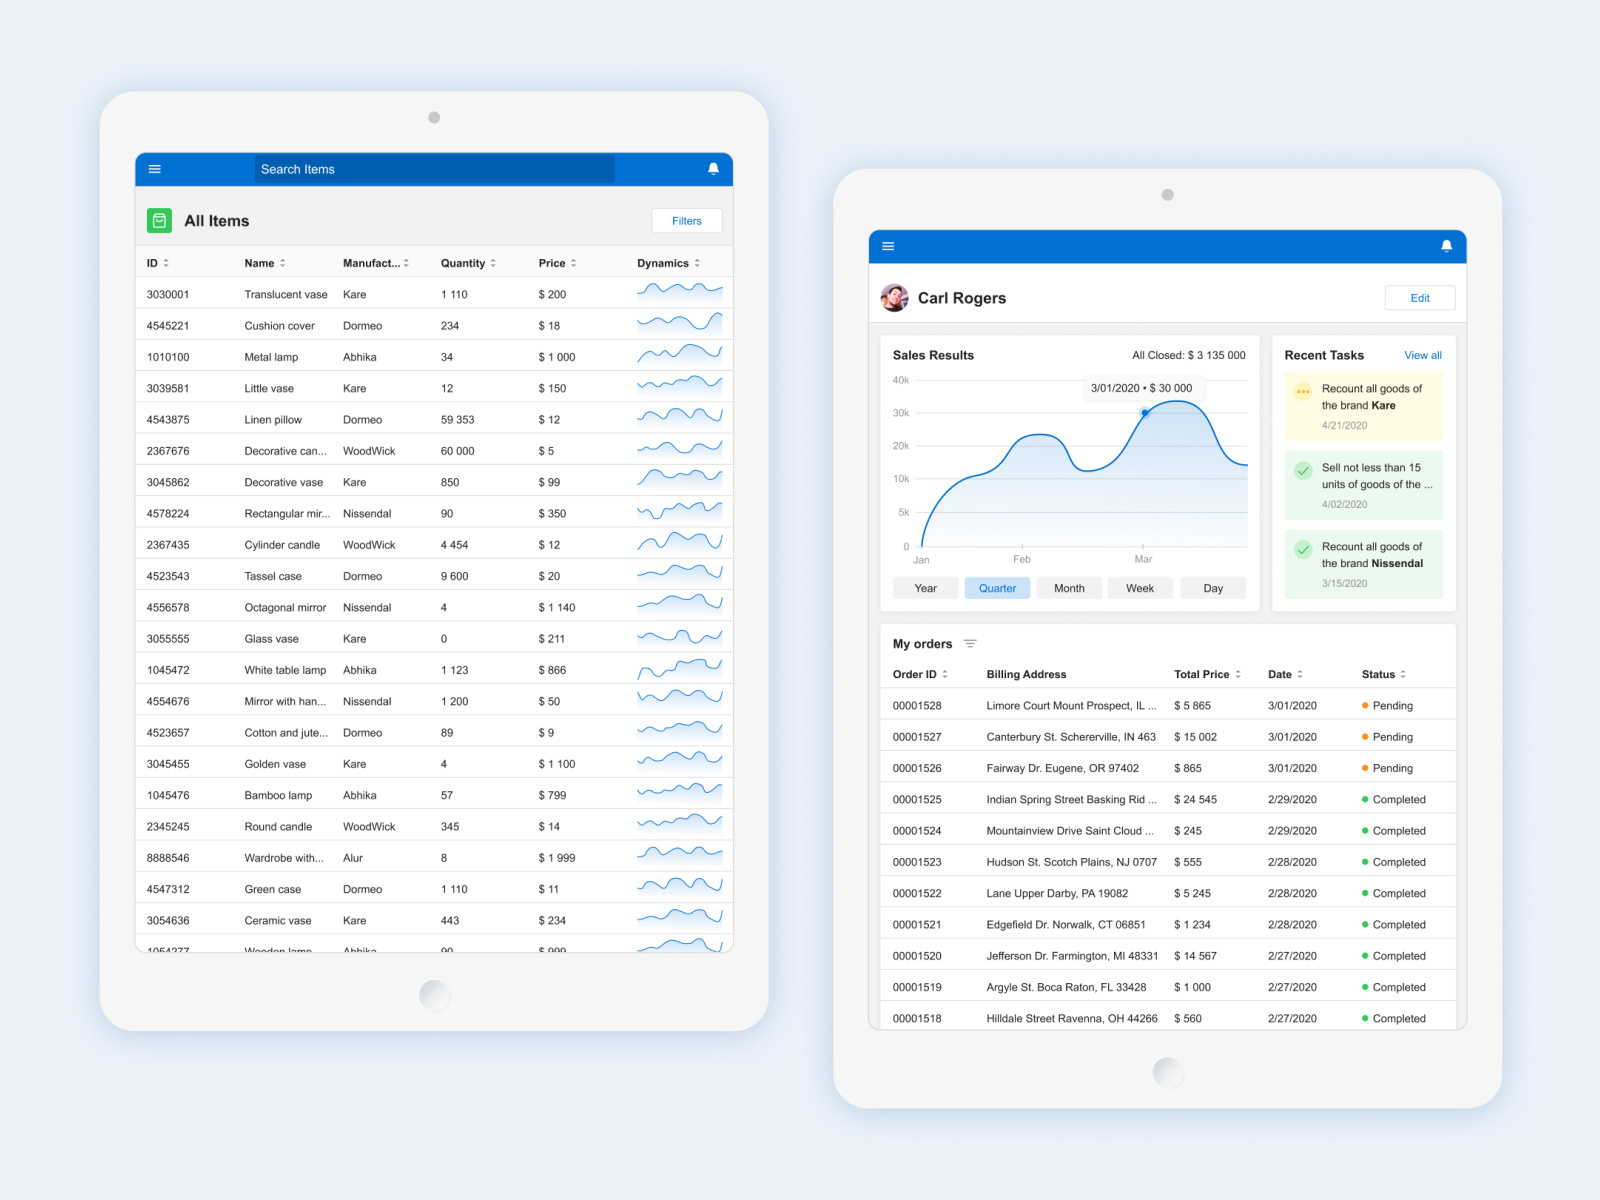Select the Week tab under the sales chart

click(1140, 588)
